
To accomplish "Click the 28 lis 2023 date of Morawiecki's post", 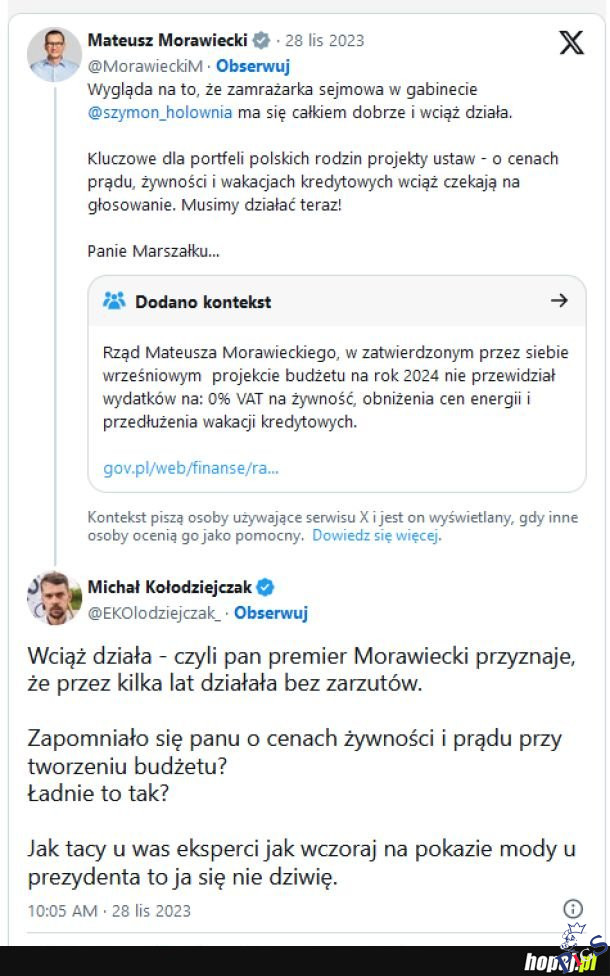I will click(324, 41).
